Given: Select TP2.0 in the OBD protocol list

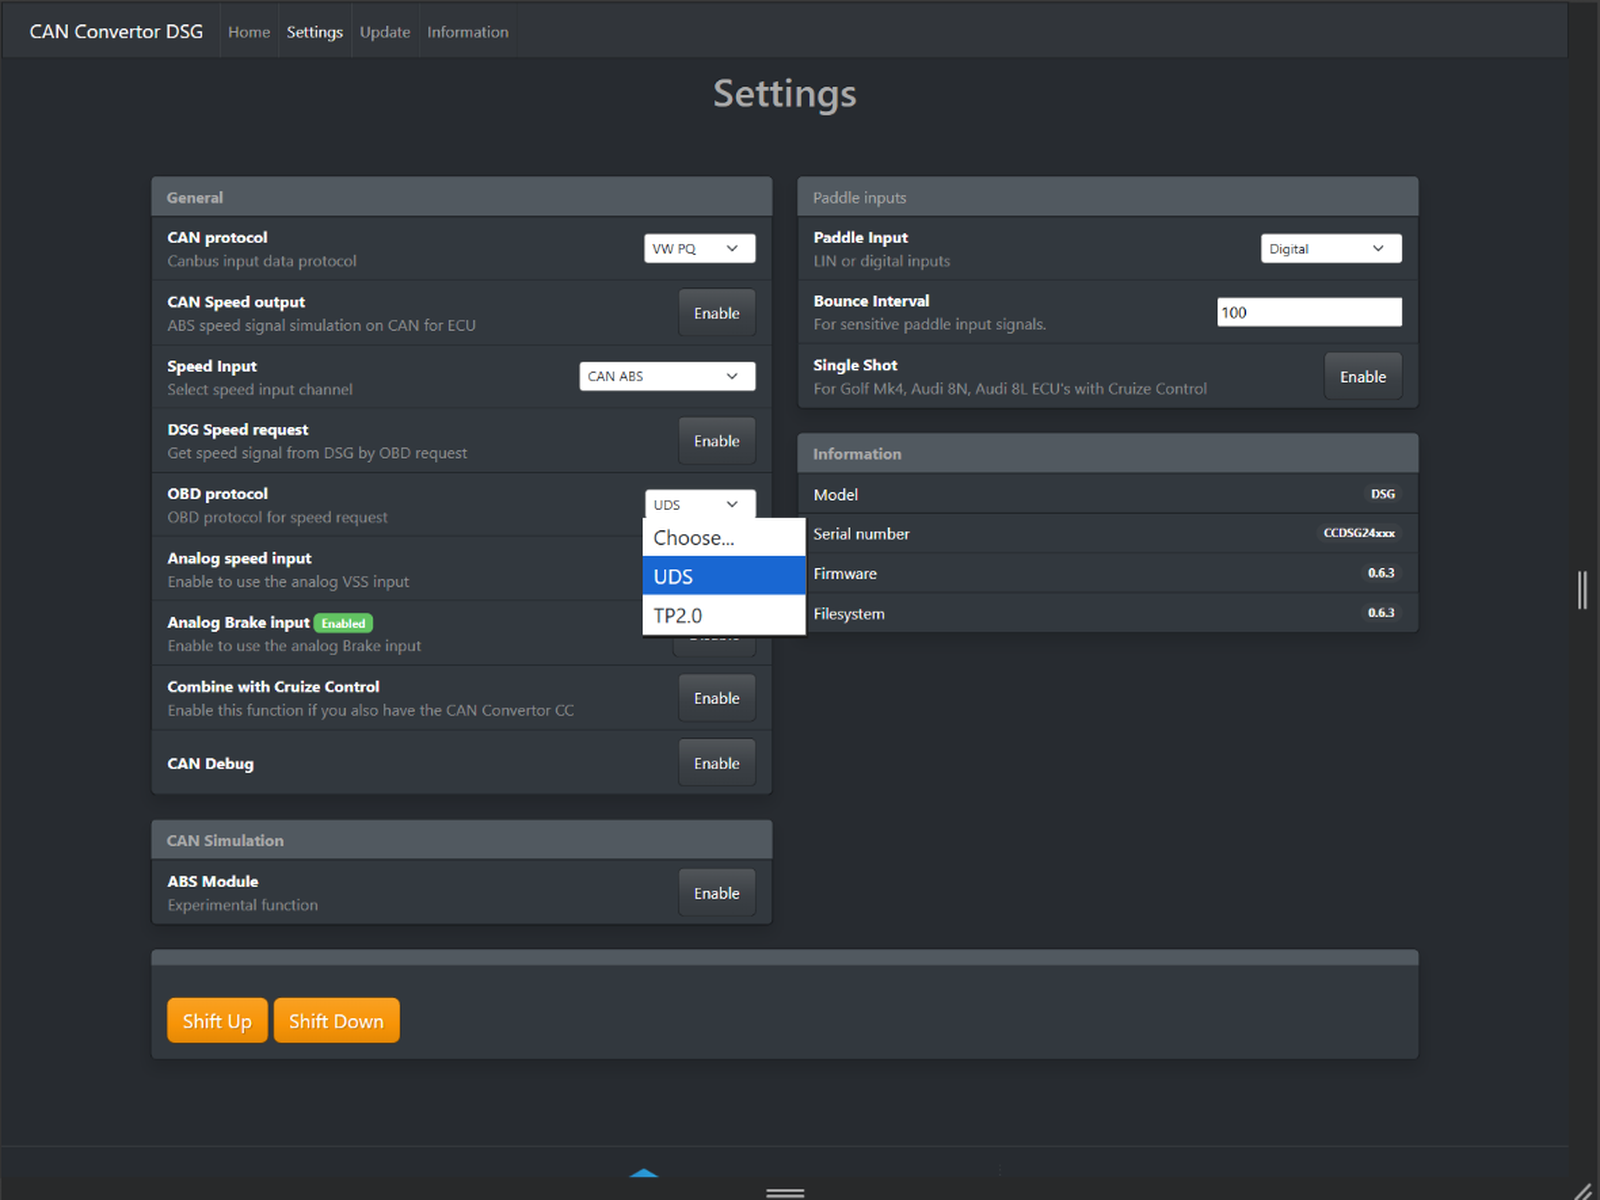Looking at the screenshot, I should pos(724,616).
